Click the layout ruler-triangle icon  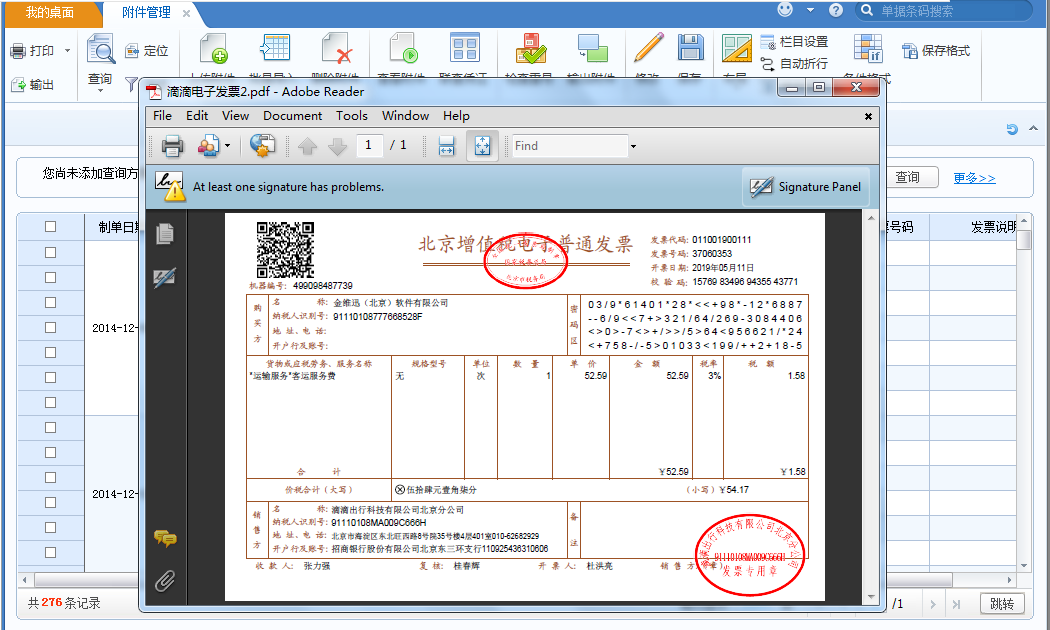point(737,48)
